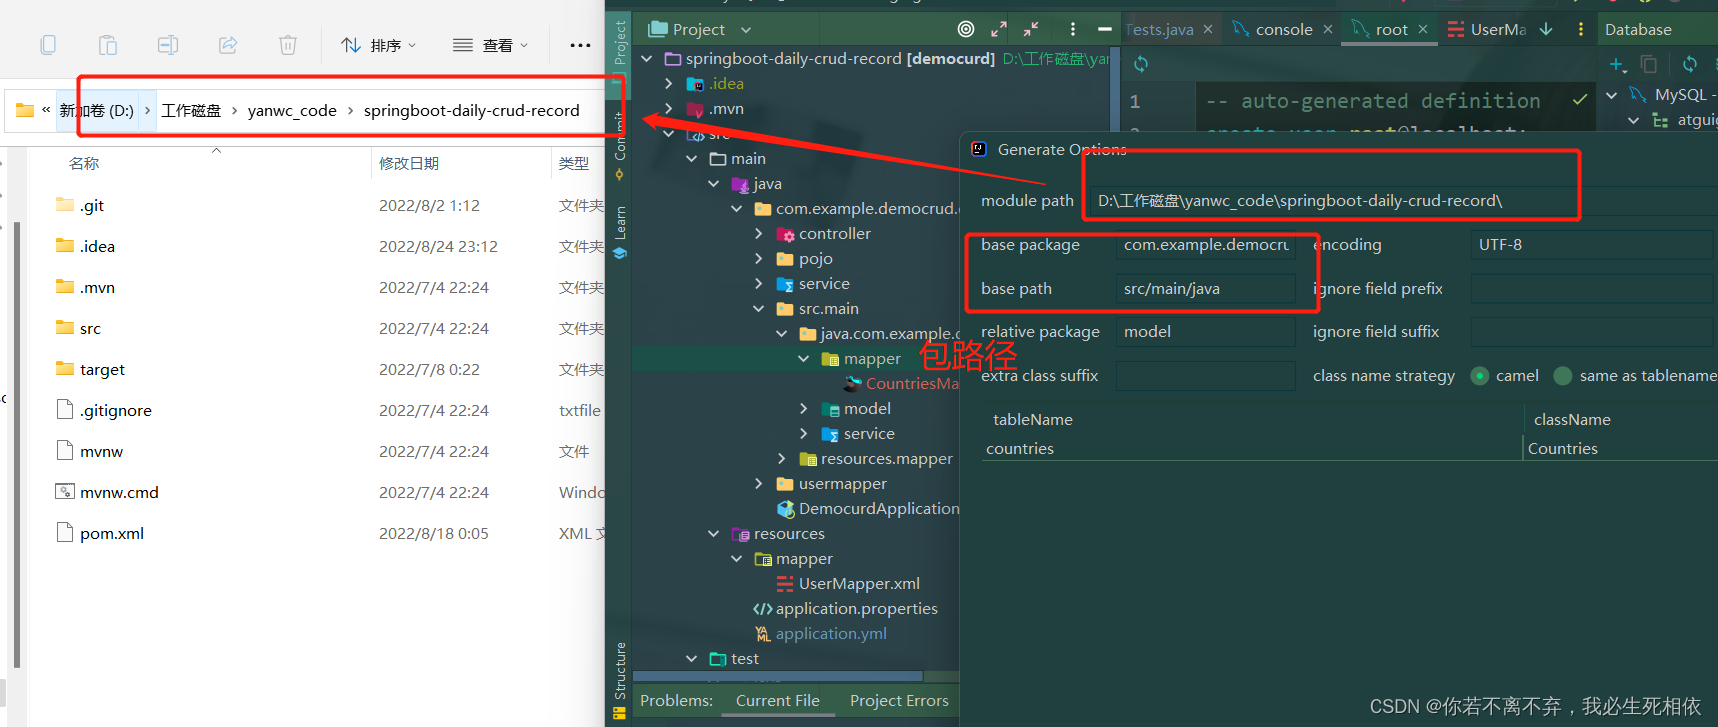The width and height of the screenshot is (1718, 727).
Task: Open UserMapper.xml in the project tree
Action: [x=858, y=584]
